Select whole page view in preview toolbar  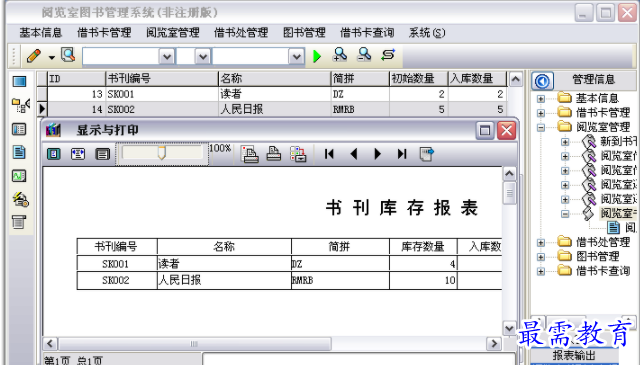click(x=102, y=154)
